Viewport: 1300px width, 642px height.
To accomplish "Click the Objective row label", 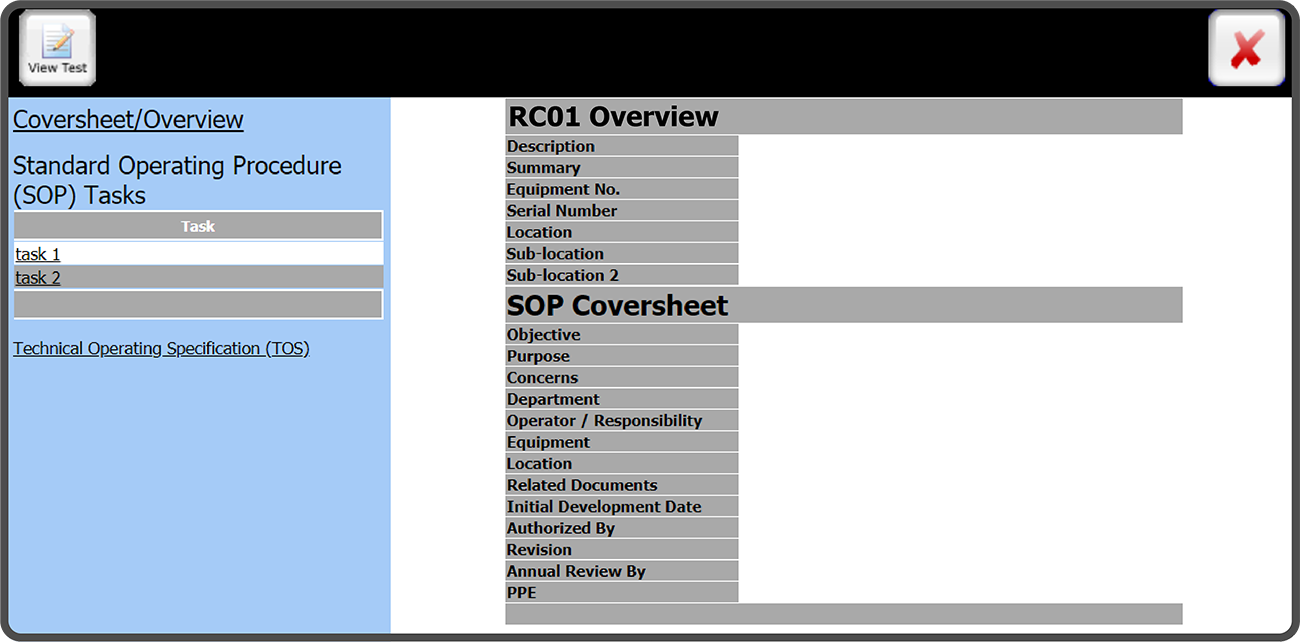I will 543,335.
